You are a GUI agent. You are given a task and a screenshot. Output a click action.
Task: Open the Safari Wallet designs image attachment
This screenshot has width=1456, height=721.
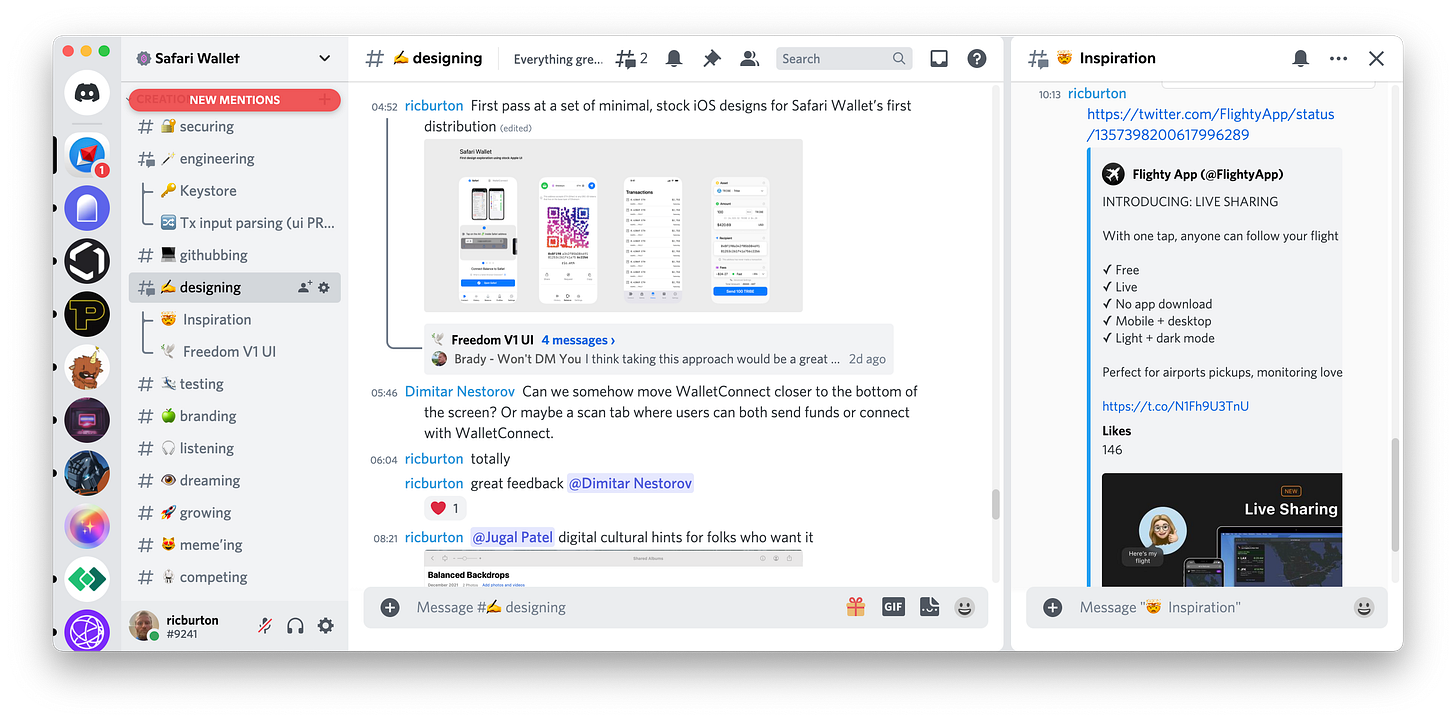point(613,225)
